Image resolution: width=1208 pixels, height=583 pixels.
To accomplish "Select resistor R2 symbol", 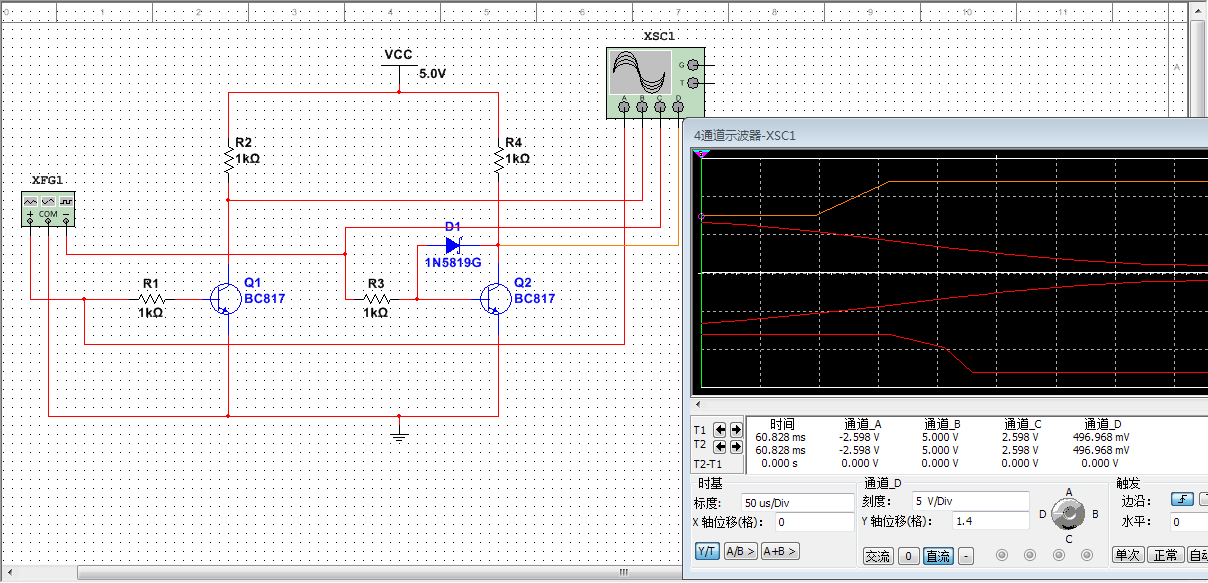I will coord(229,159).
